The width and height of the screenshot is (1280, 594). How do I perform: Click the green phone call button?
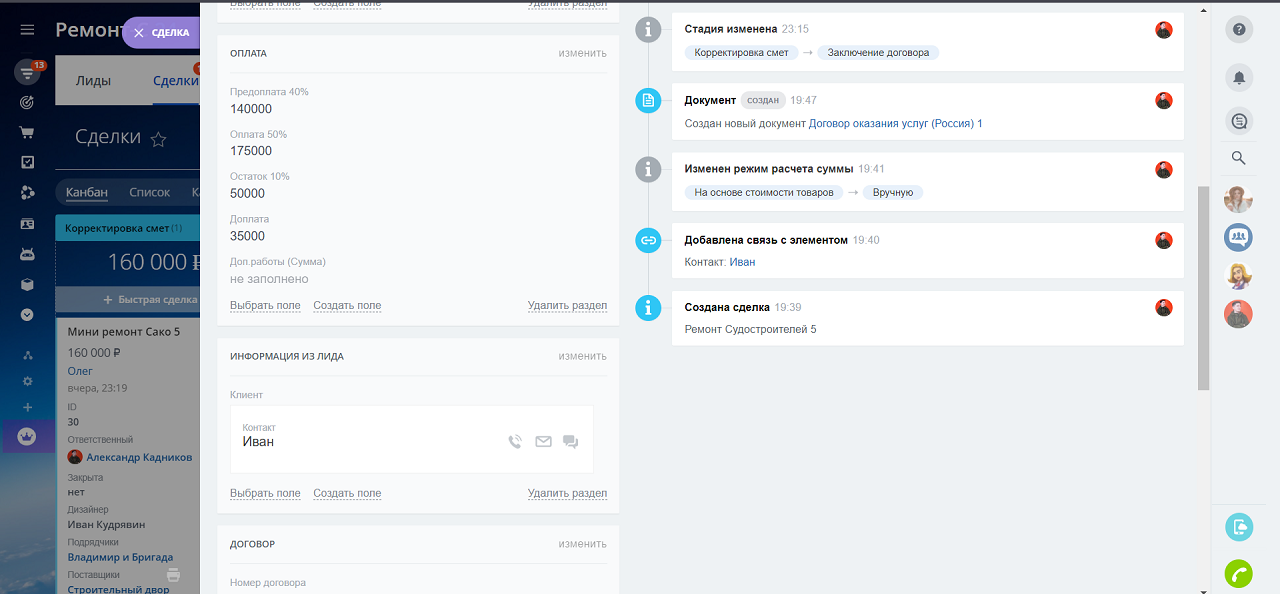coord(1239,574)
